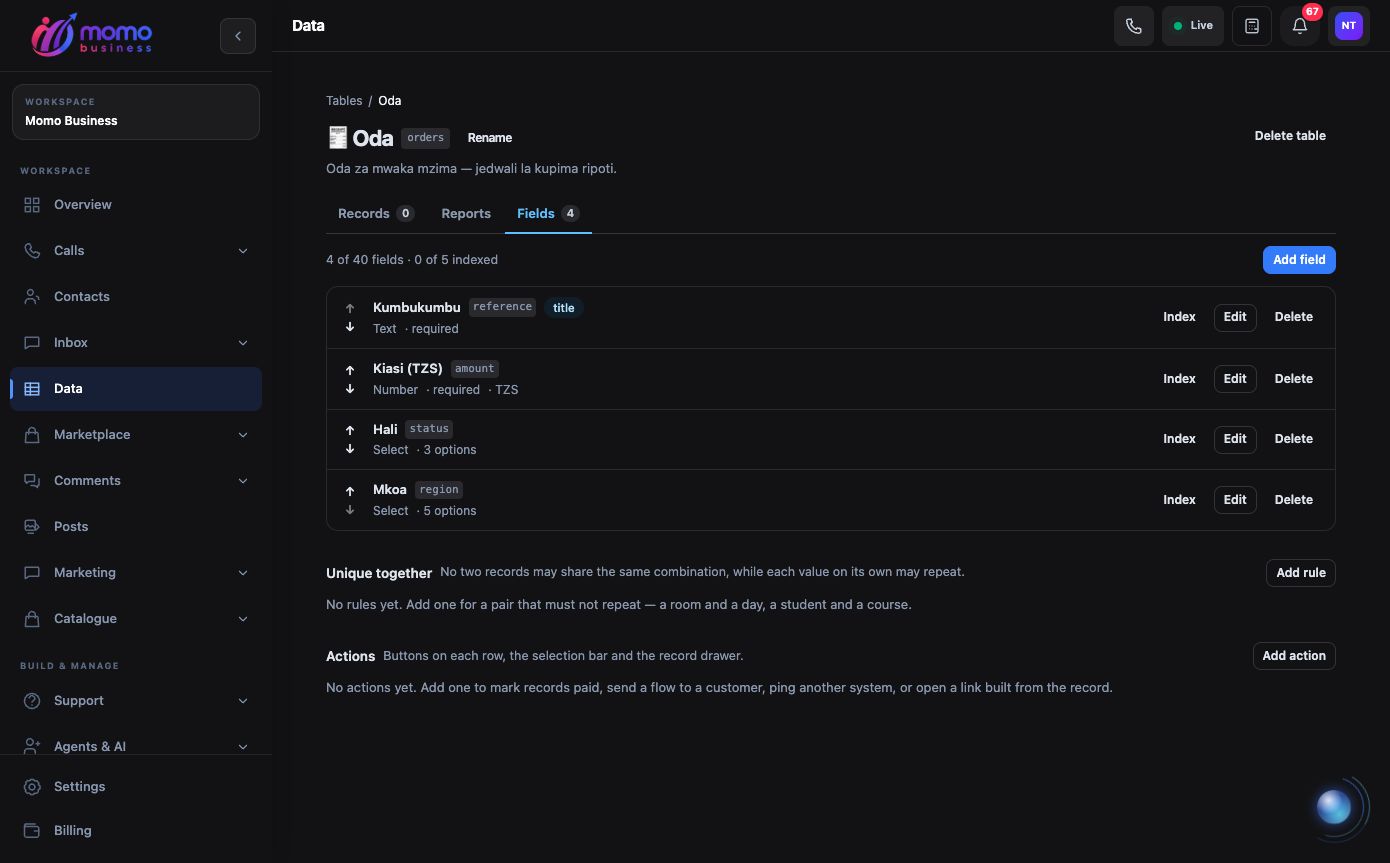
Task: Click the calculator icon in top bar
Action: (x=1252, y=26)
